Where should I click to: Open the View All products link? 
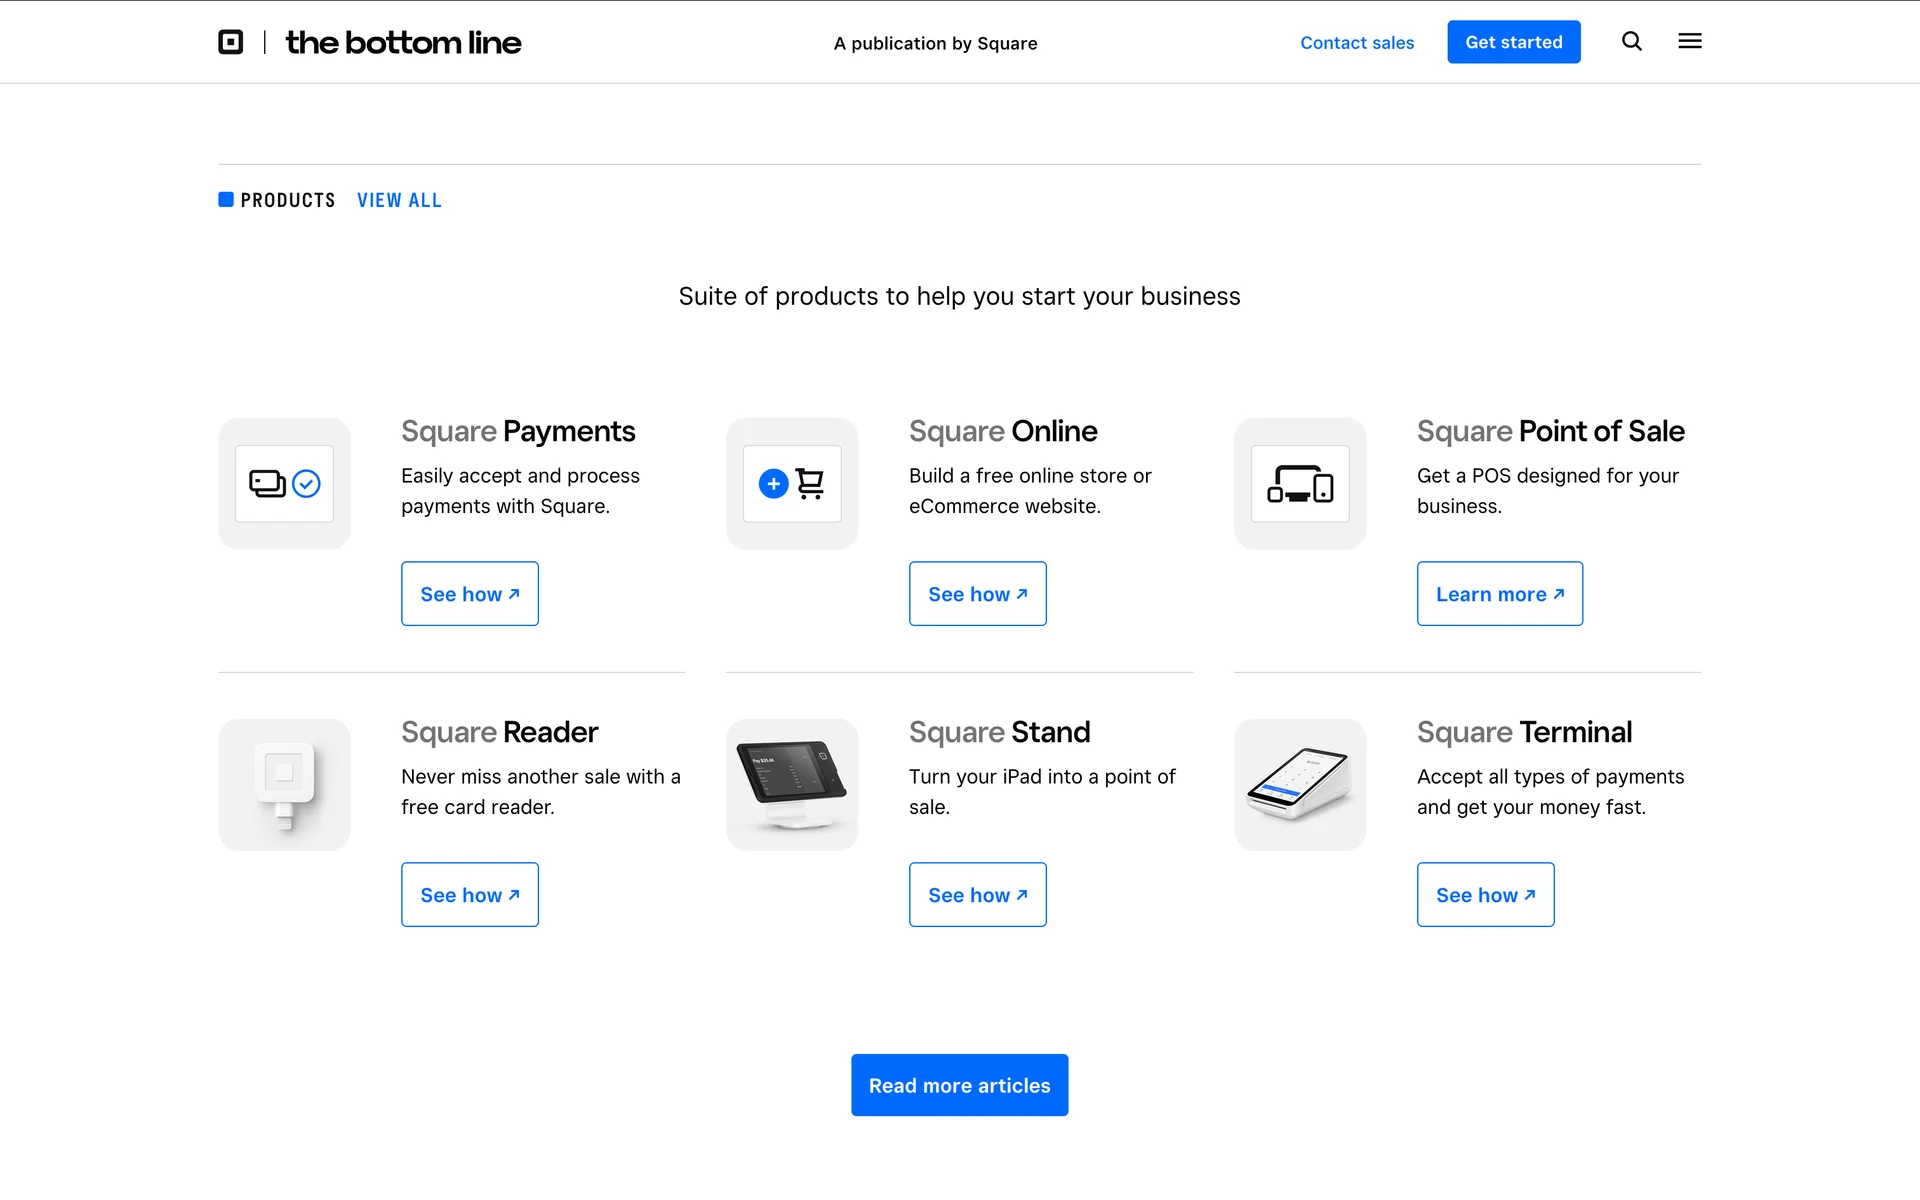click(399, 200)
